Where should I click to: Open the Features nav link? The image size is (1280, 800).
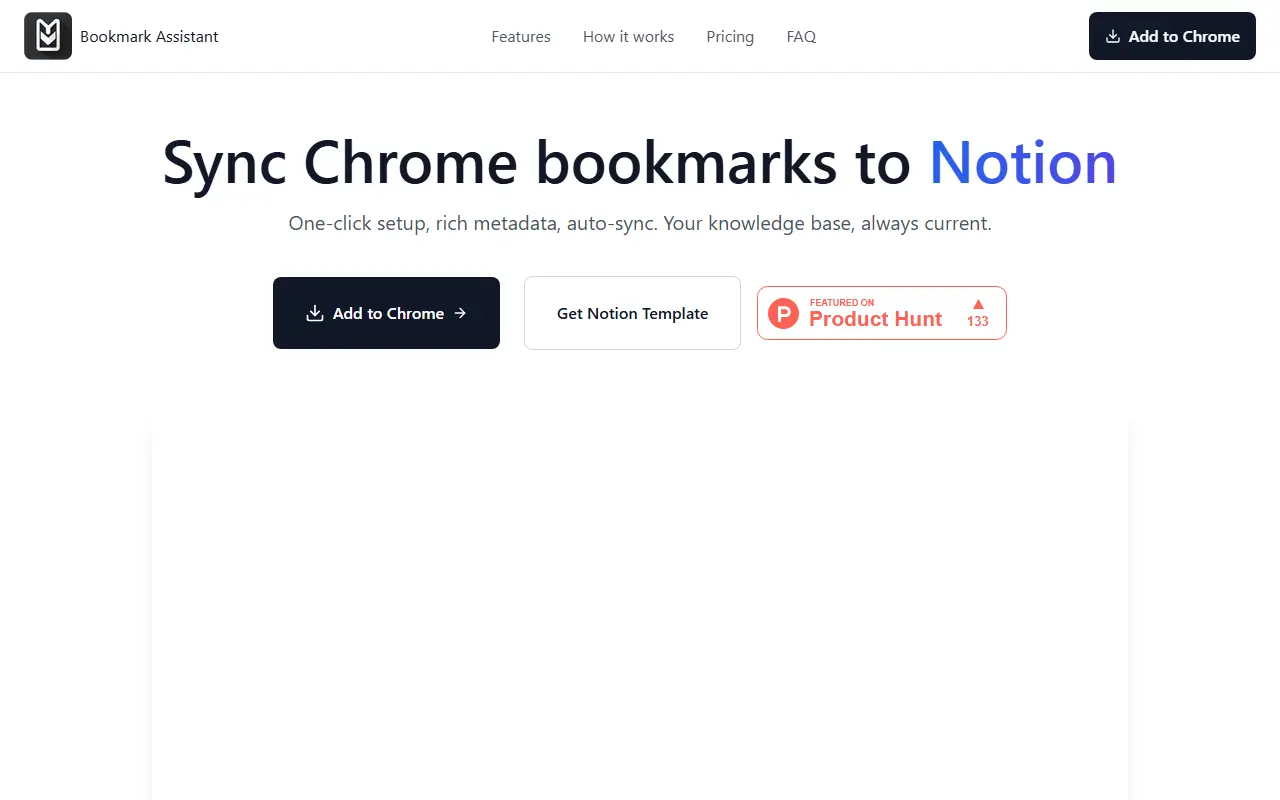(521, 37)
